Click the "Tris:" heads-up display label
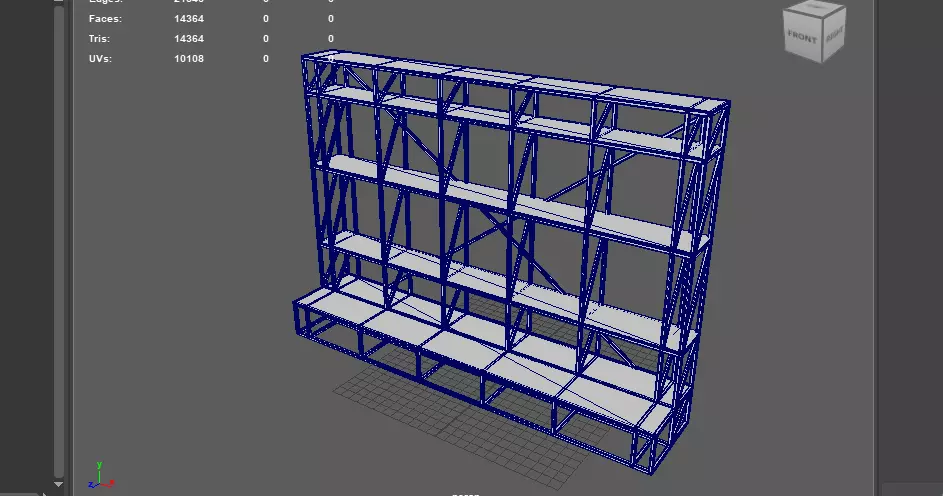943x496 pixels. click(99, 38)
